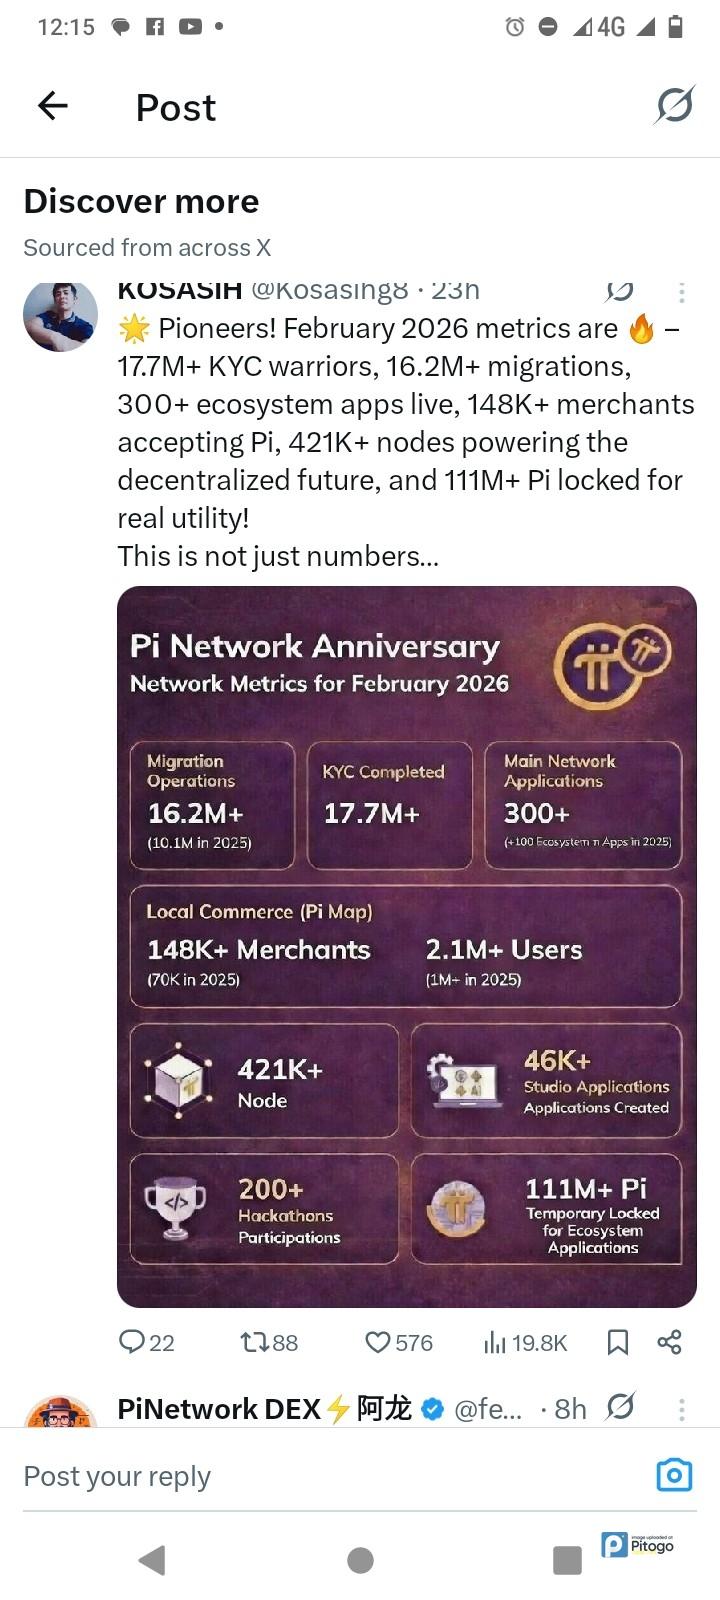Open the Pi Network Anniversary image
The height and width of the screenshot is (1600, 720).
click(406, 946)
